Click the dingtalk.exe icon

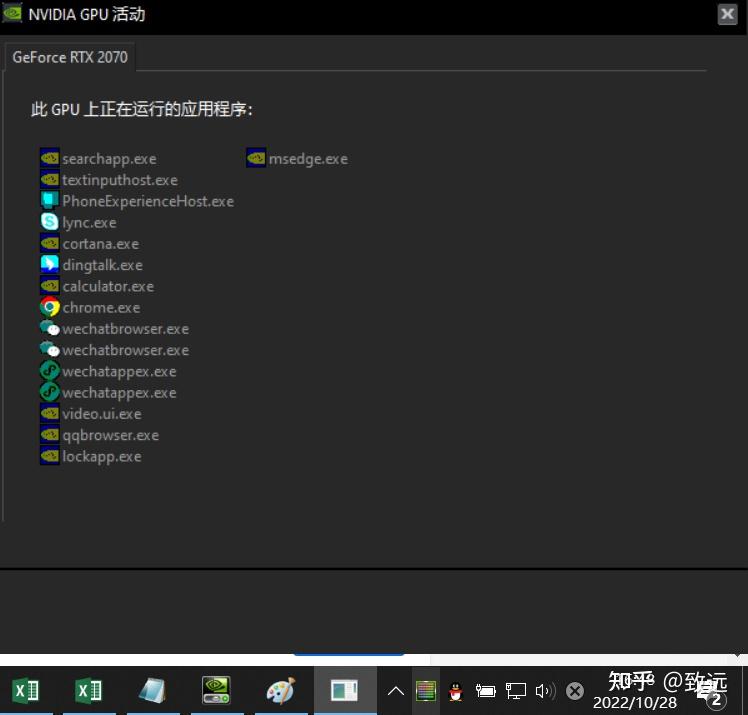(x=50, y=264)
